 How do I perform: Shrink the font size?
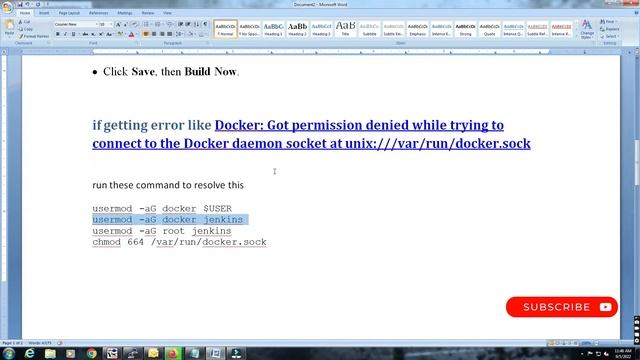pyautogui.click(x=126, y=24)
